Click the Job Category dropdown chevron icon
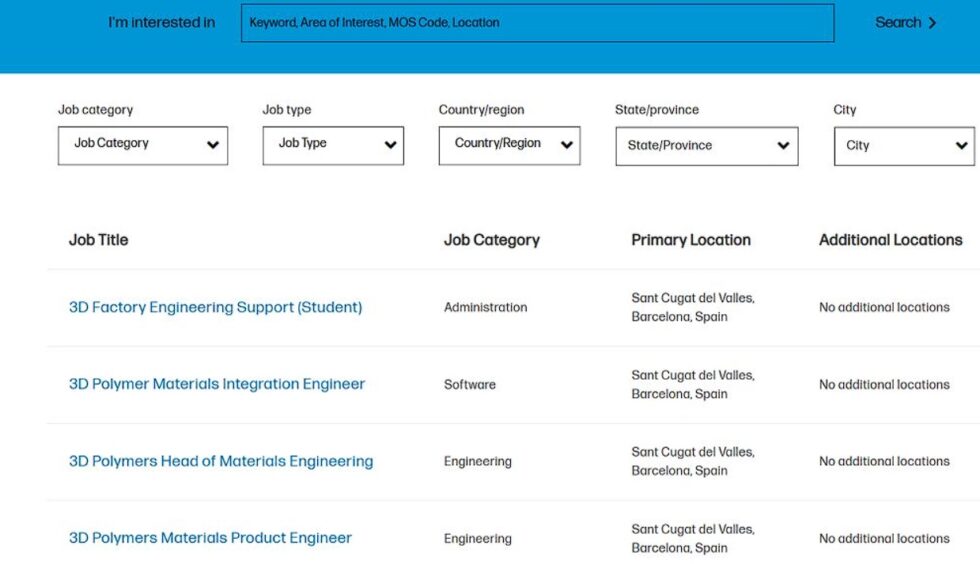980x564 pixels. pos(212,145)
